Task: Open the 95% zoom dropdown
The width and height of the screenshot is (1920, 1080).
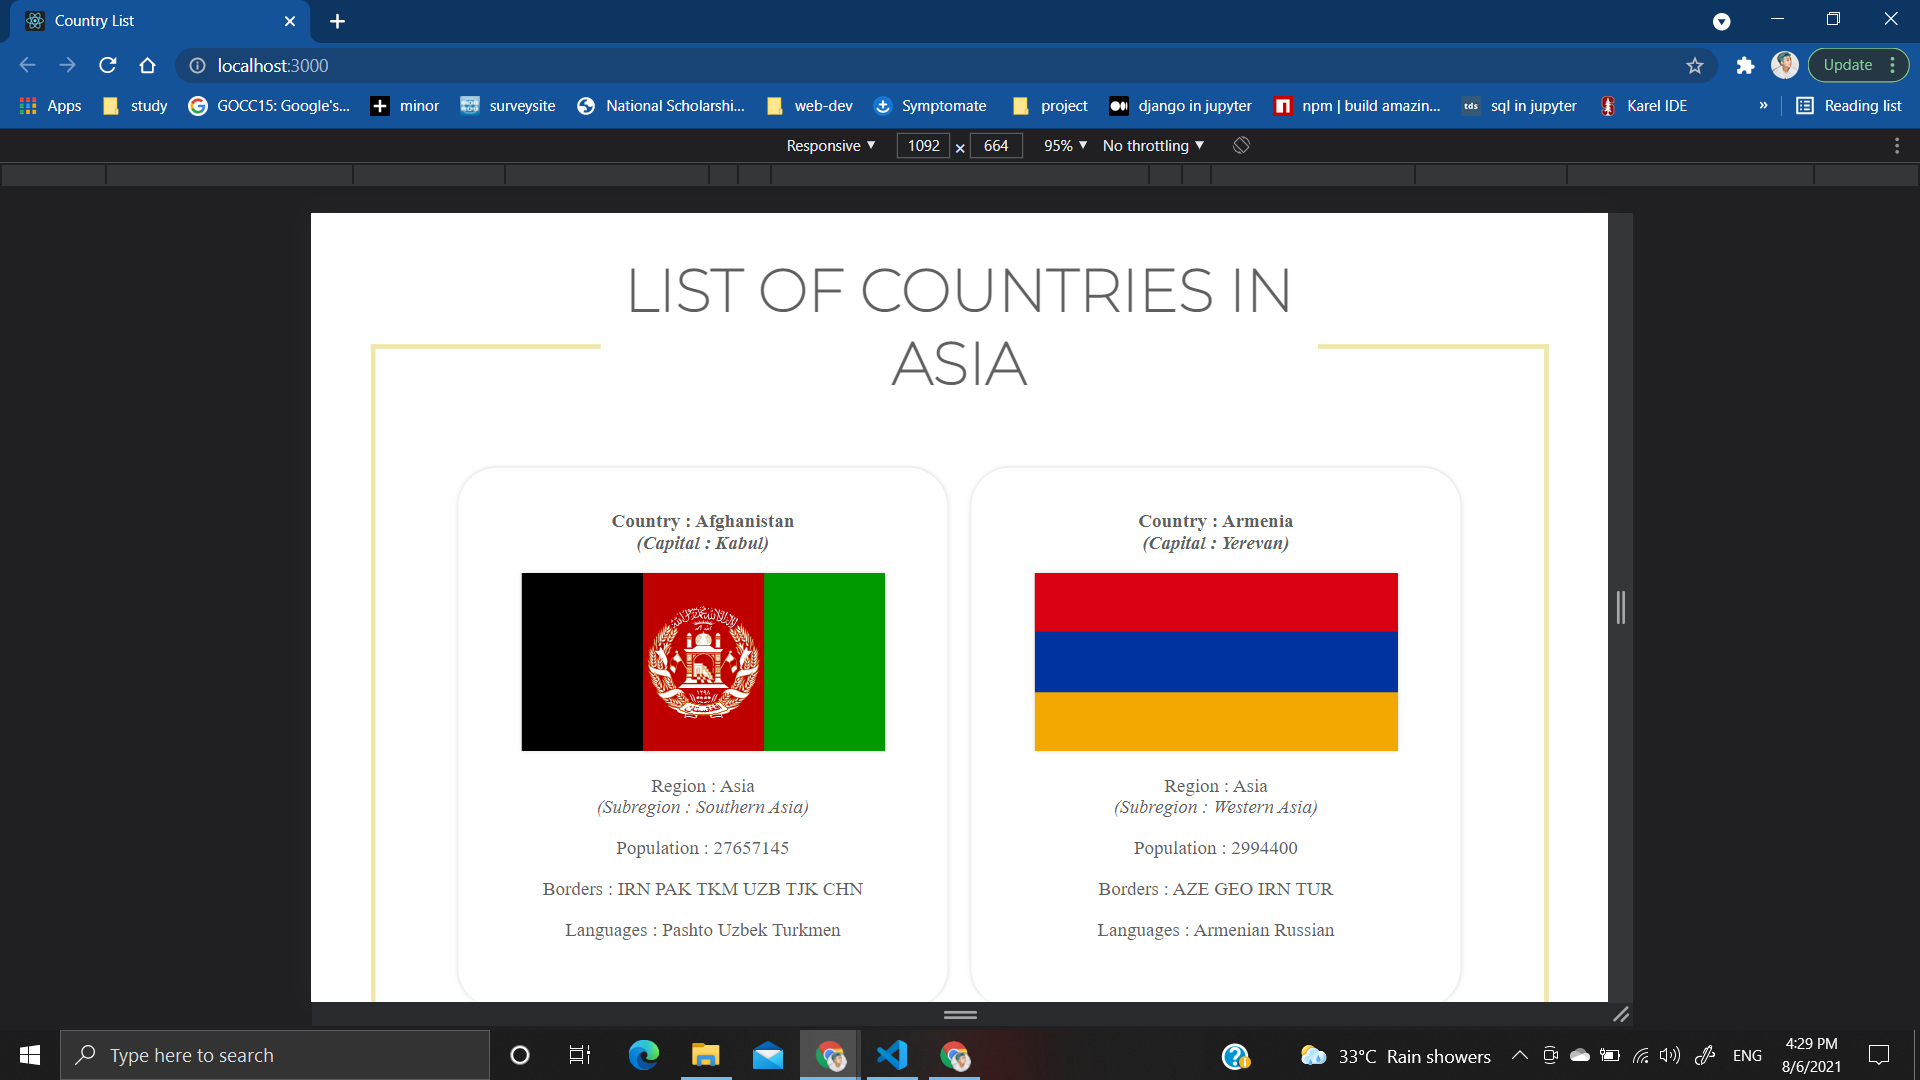Action: 1065,145
